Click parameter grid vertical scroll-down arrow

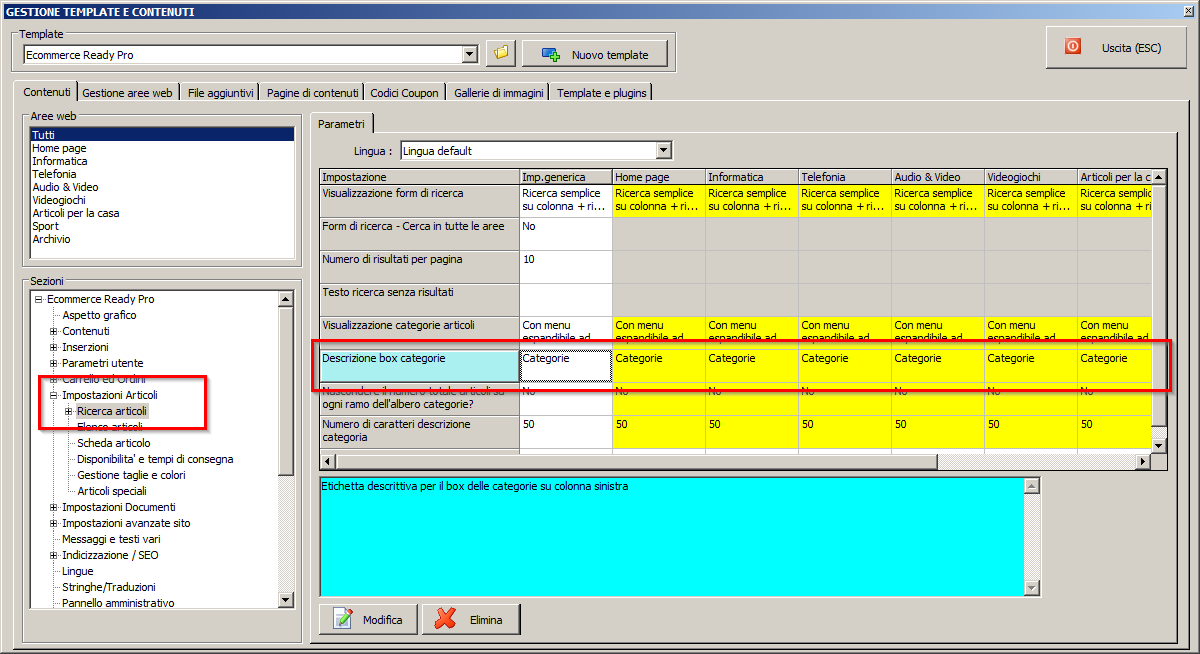coord(1159,444)
